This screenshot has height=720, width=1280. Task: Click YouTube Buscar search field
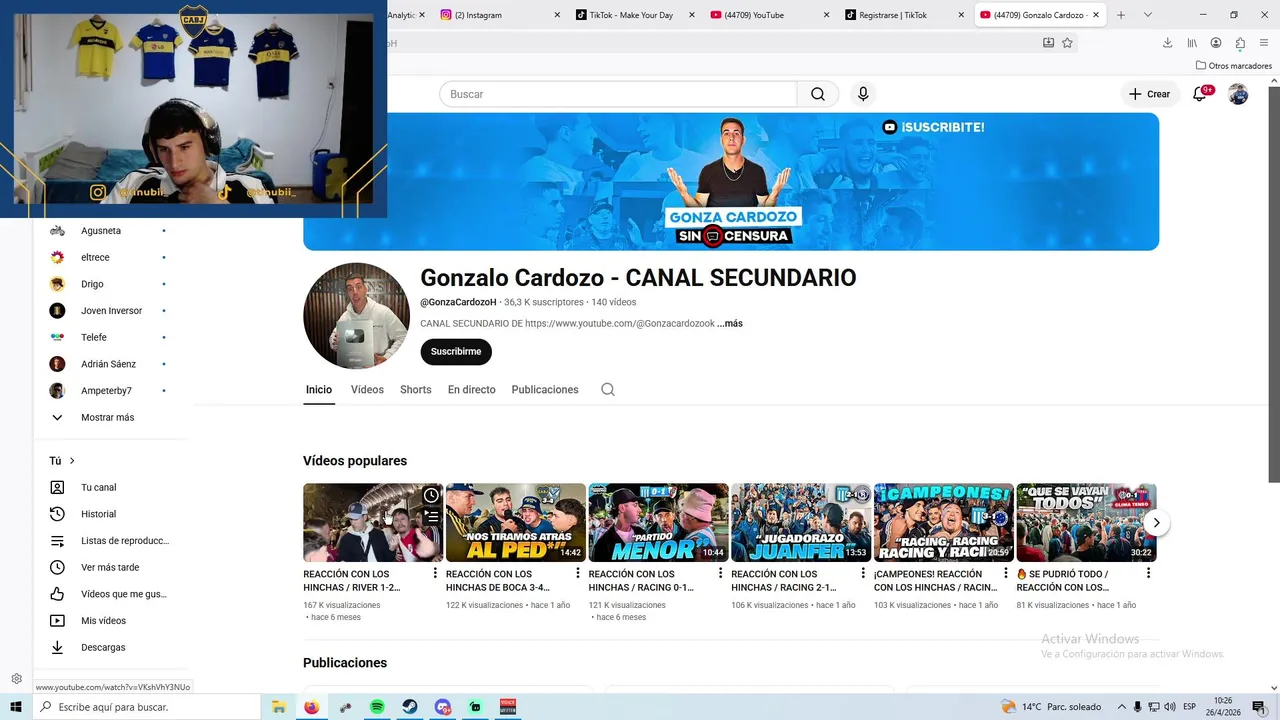618,94
